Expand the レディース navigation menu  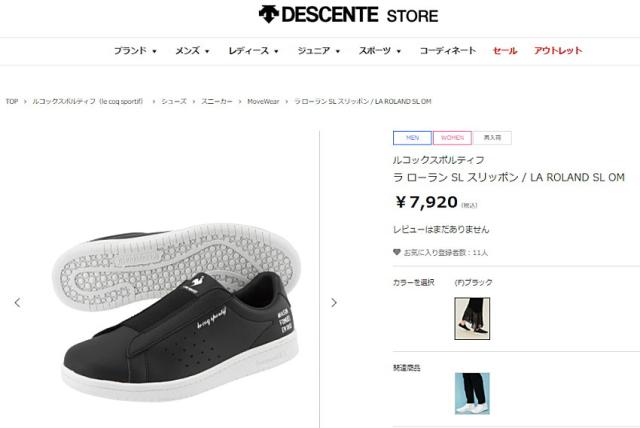(253, 51)
